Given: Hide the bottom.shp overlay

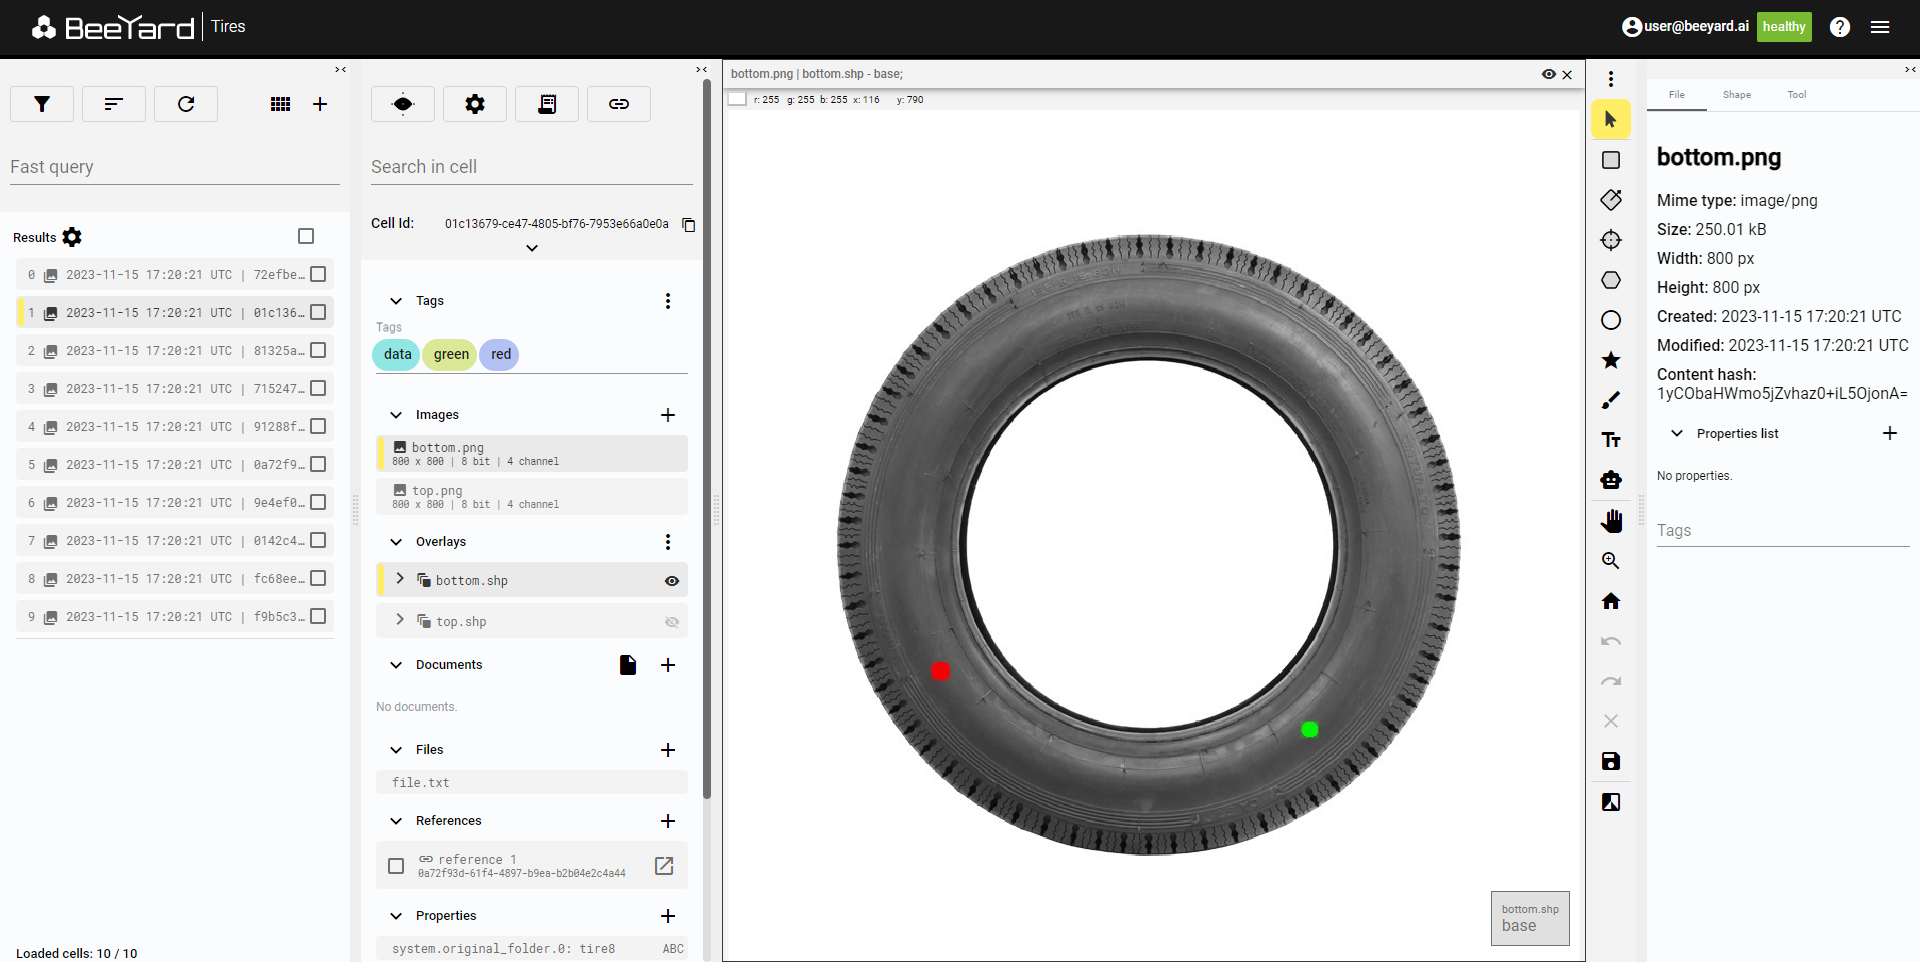Looking at the screenshot, I should click(x=672, y=581).
